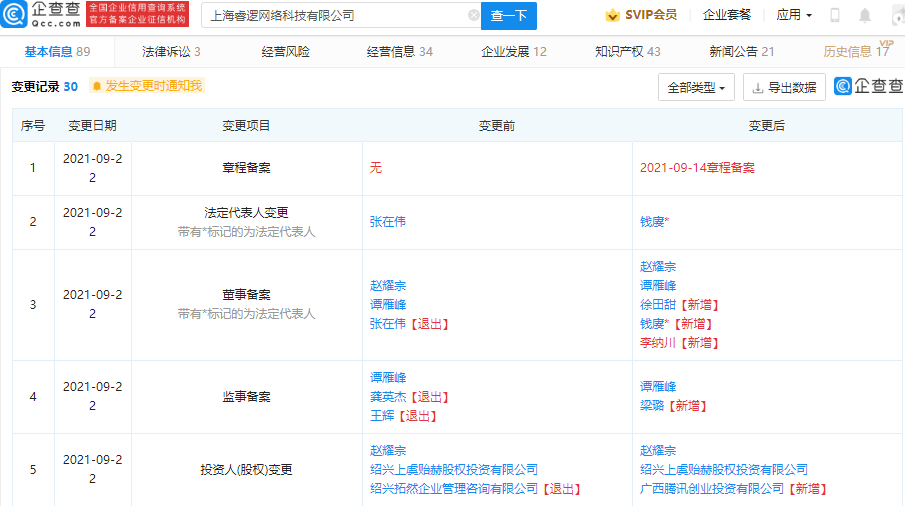The image size is (905, 506).
Task: Click the bell icon in 发生变更时通知我
Action: (x=97, y=86)
